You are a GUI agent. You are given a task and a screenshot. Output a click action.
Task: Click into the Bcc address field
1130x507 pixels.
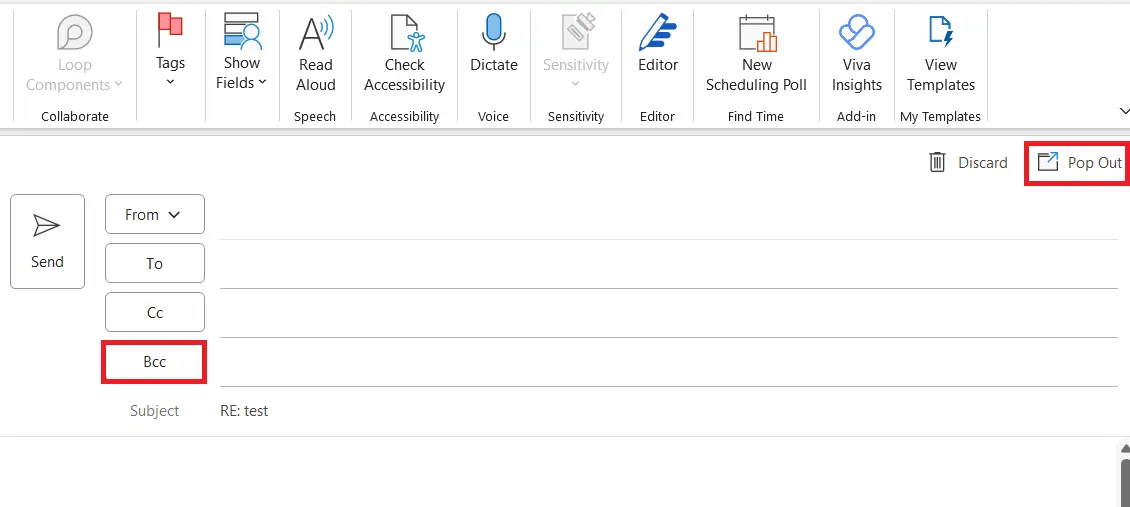coord(668,362)
